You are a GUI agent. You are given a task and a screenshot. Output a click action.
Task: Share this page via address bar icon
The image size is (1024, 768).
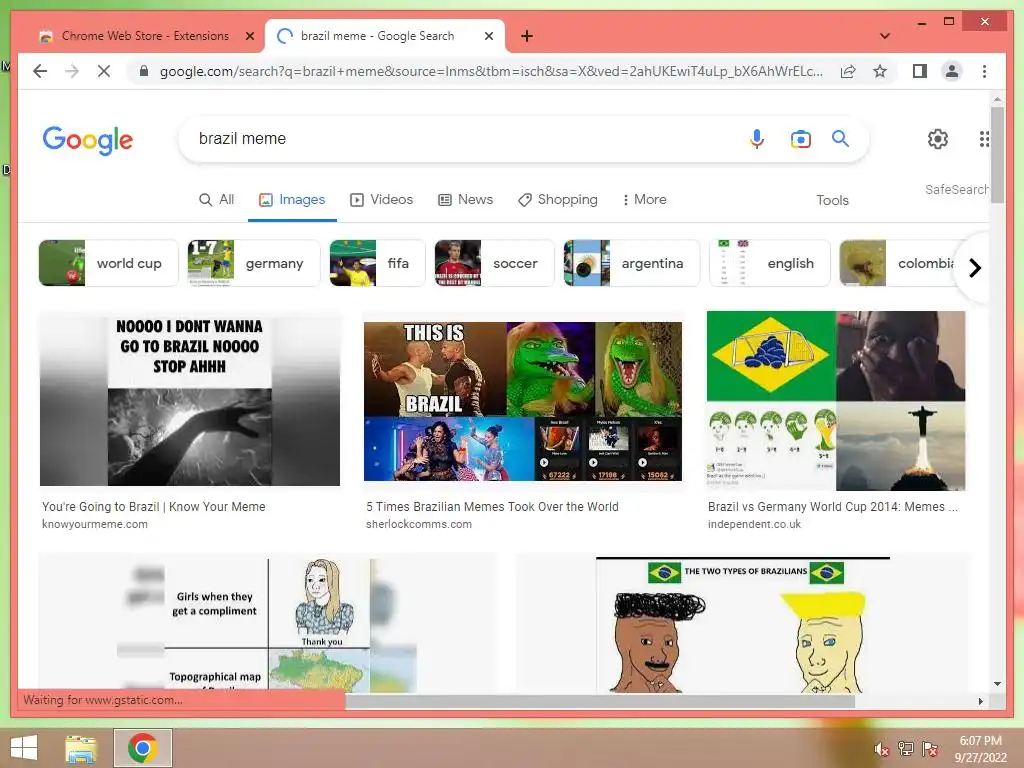[848, 71]
